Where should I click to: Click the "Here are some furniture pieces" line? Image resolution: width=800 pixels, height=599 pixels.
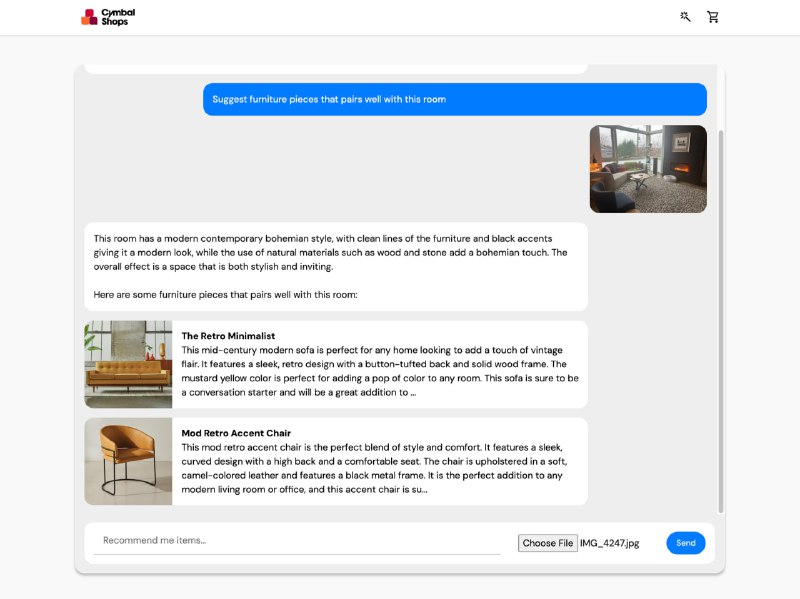[x=226, y=294]
